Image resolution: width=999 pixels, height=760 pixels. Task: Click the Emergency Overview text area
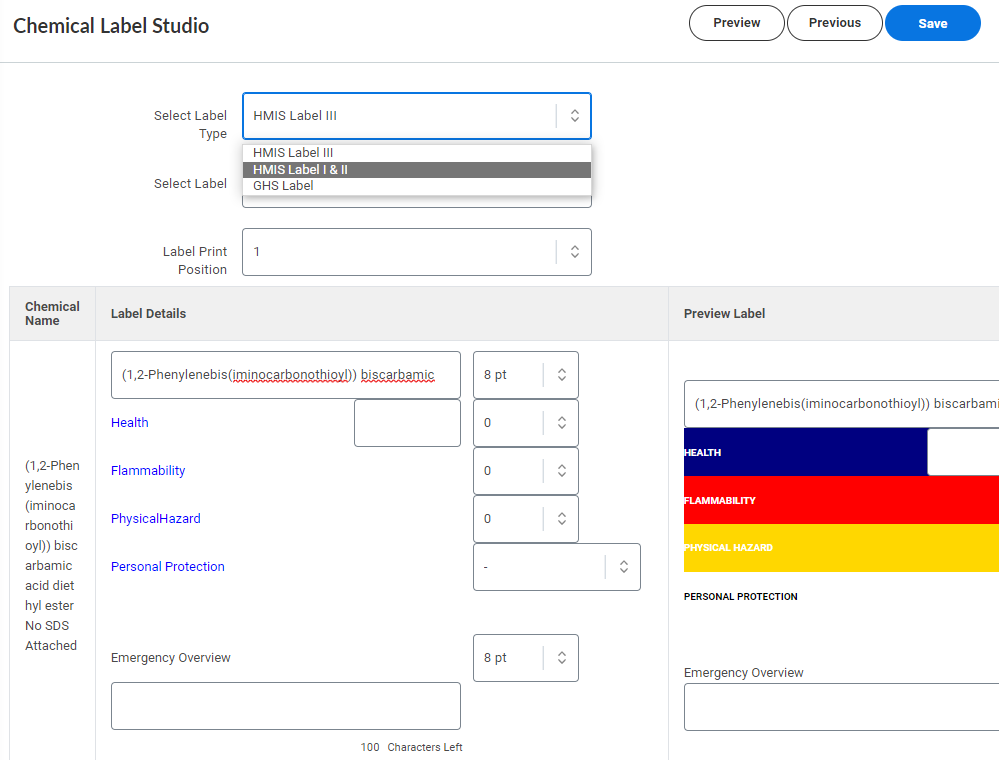(x=285, y=706)
